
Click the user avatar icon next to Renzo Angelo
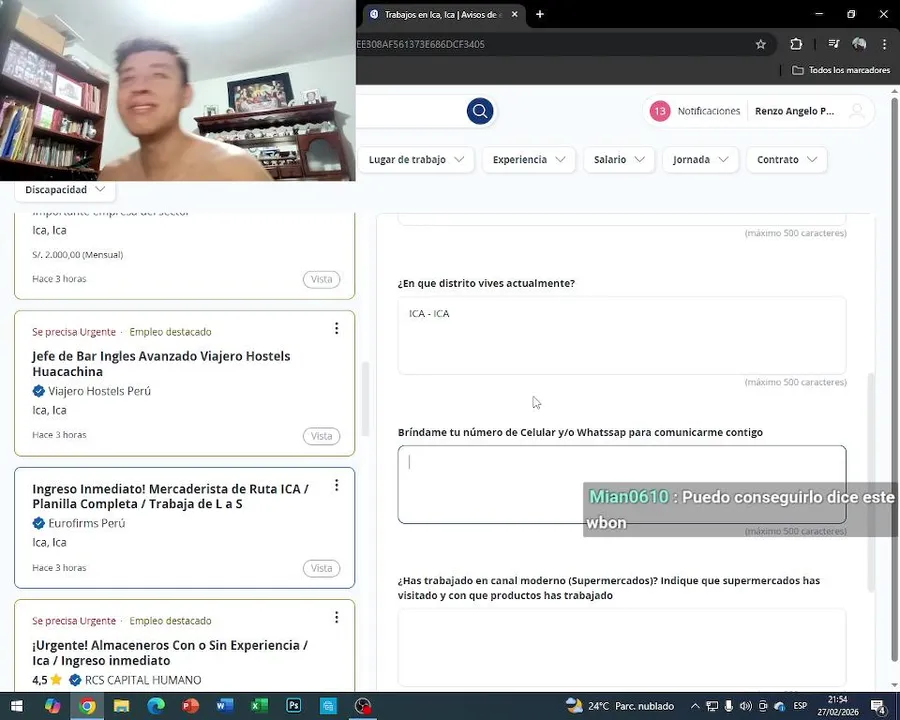(x=857, y=111)
